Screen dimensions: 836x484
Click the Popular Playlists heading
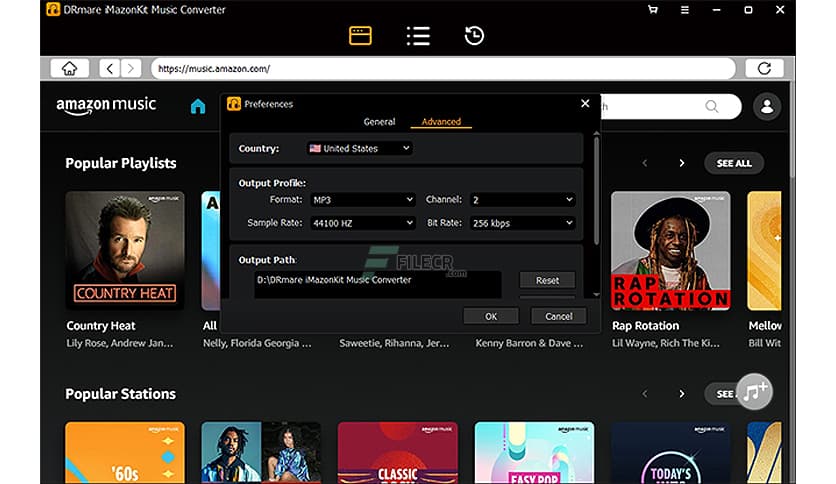tap(120, 163)
